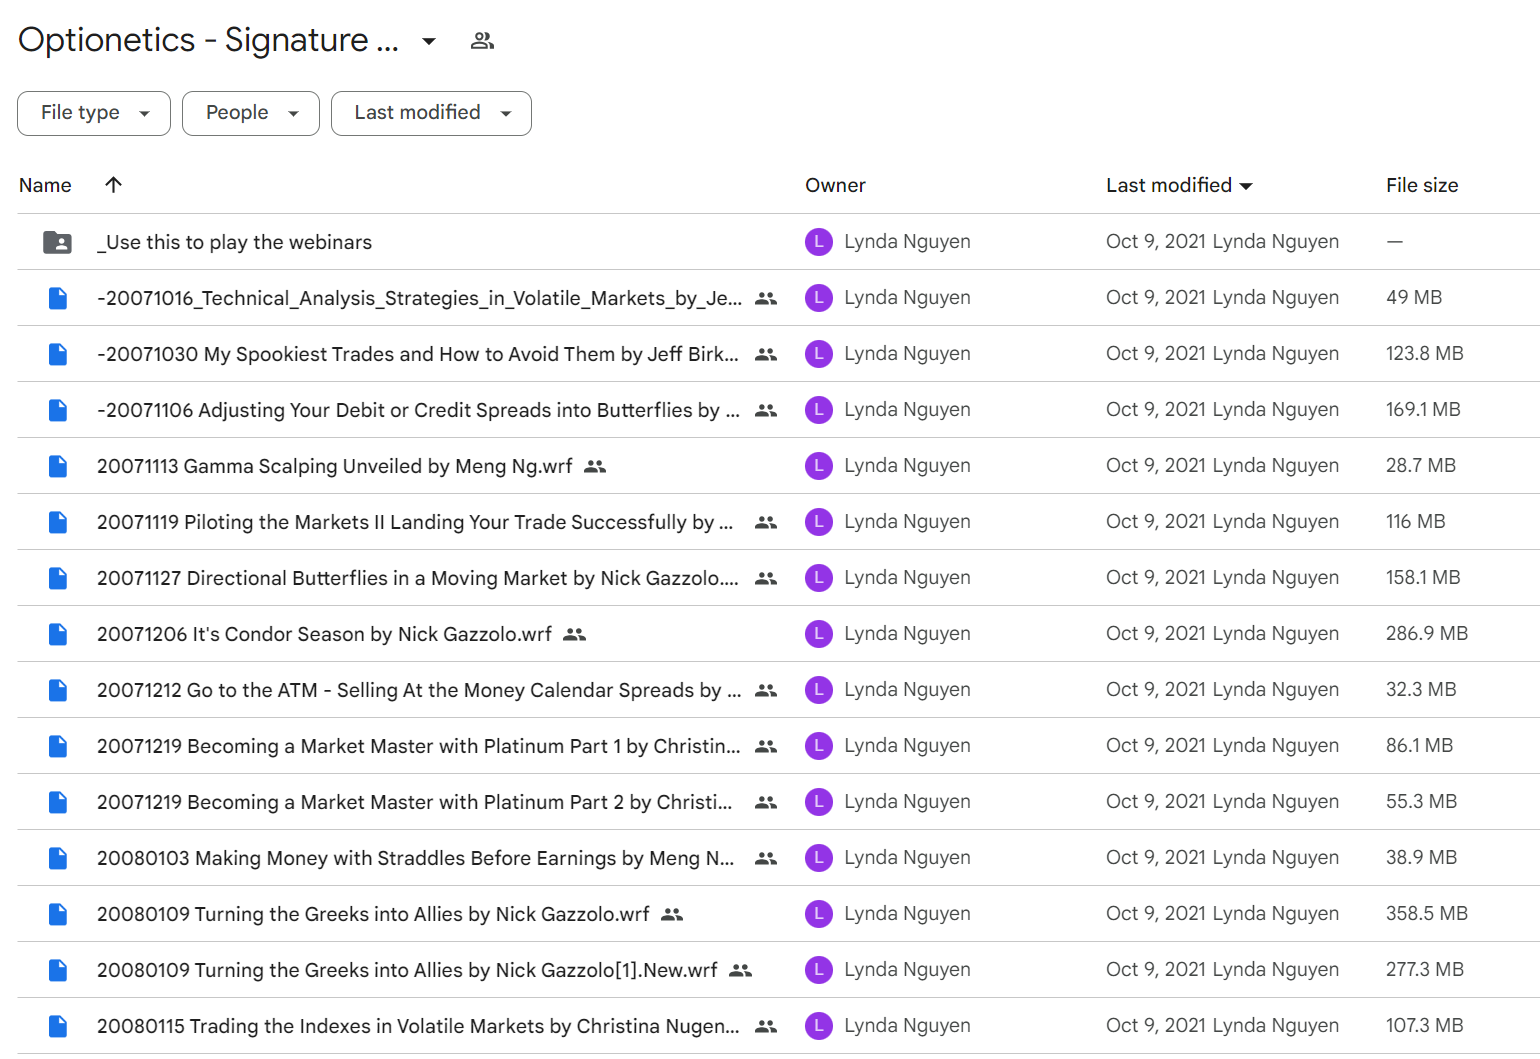Click file icon of Making Money with Straddles
Image resolution: width=1540 pixels, height=1059 pixels.
click(58, 858)
